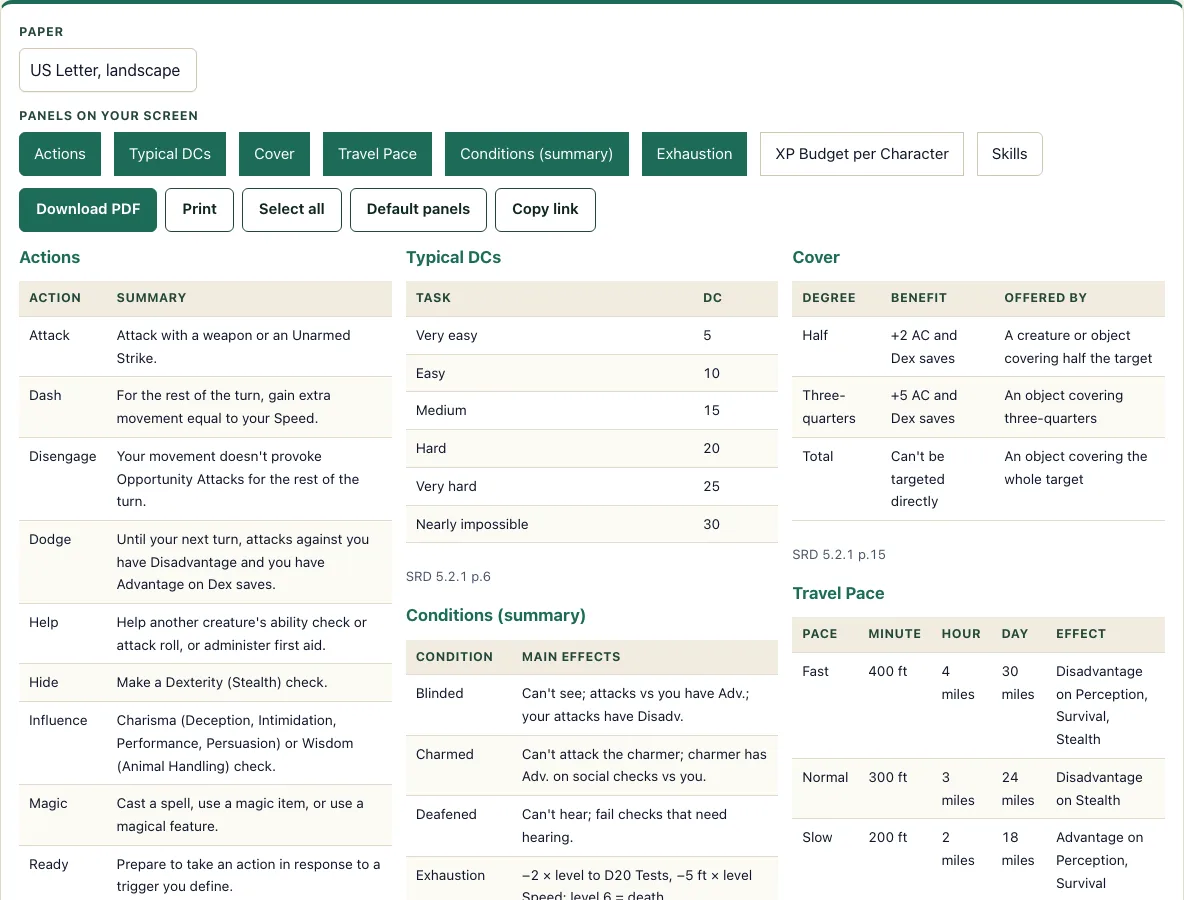1184x900 pixels.
Task: Enable the XP Budget per Character panel
Action: pos(862,154)
